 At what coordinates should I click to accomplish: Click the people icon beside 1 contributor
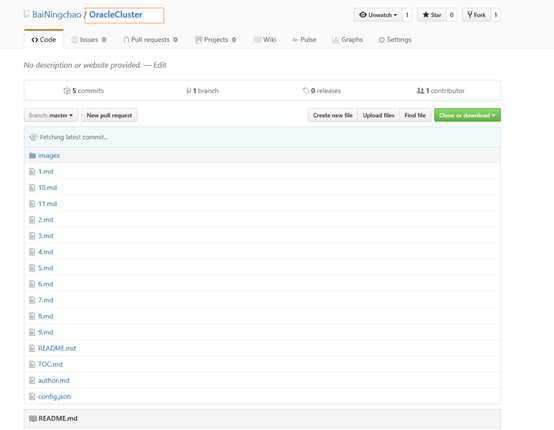(x=420, y=91)
